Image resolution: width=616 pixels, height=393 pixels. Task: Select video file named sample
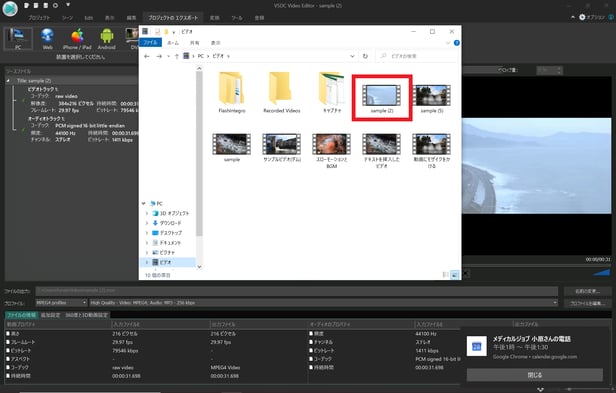[232, 147]
